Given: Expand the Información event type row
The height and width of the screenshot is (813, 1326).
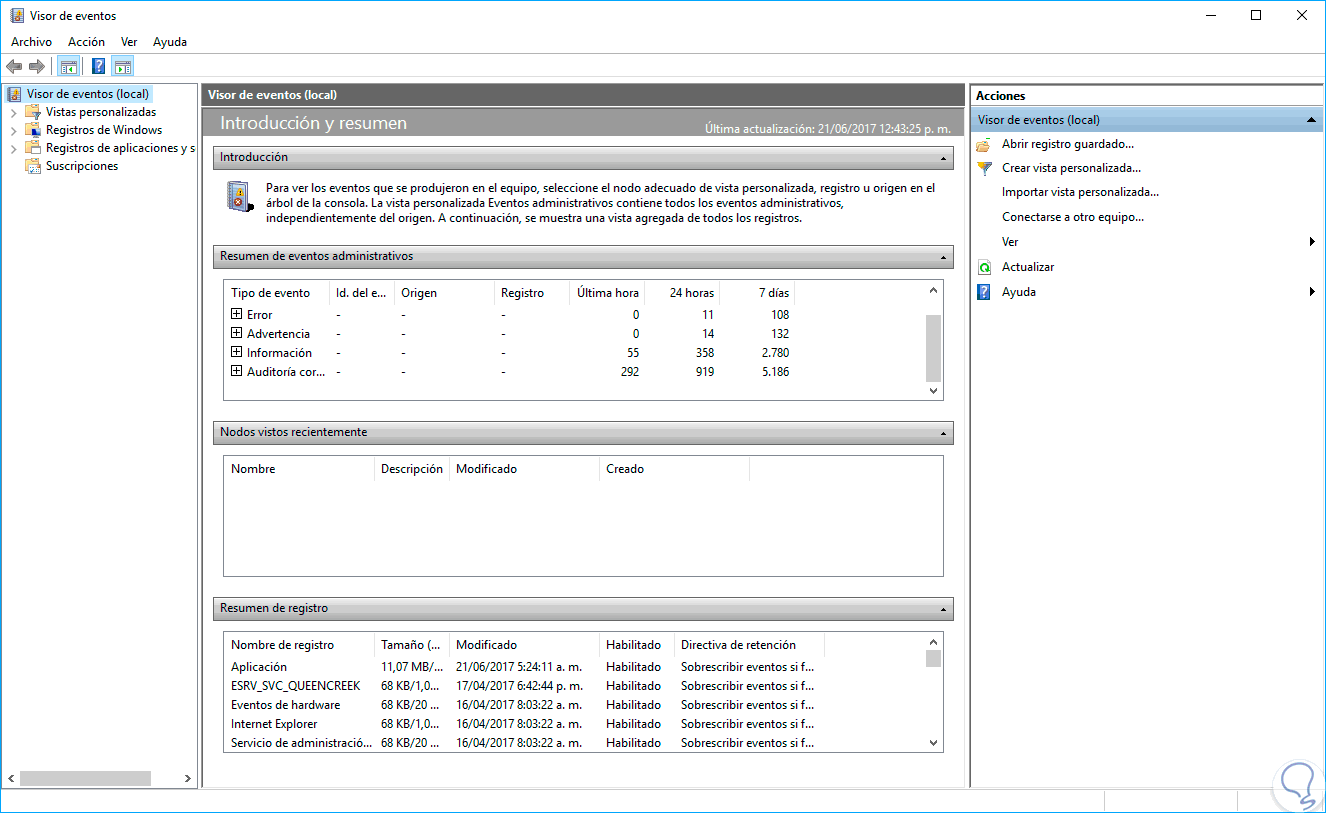Looking at the screenshot, I should 237,352.
